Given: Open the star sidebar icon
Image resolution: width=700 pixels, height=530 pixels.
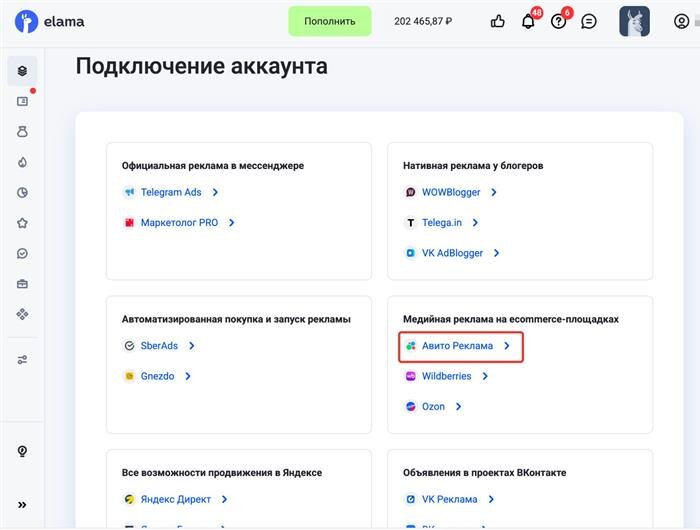Looking at the screenshot, I should 22,223.
